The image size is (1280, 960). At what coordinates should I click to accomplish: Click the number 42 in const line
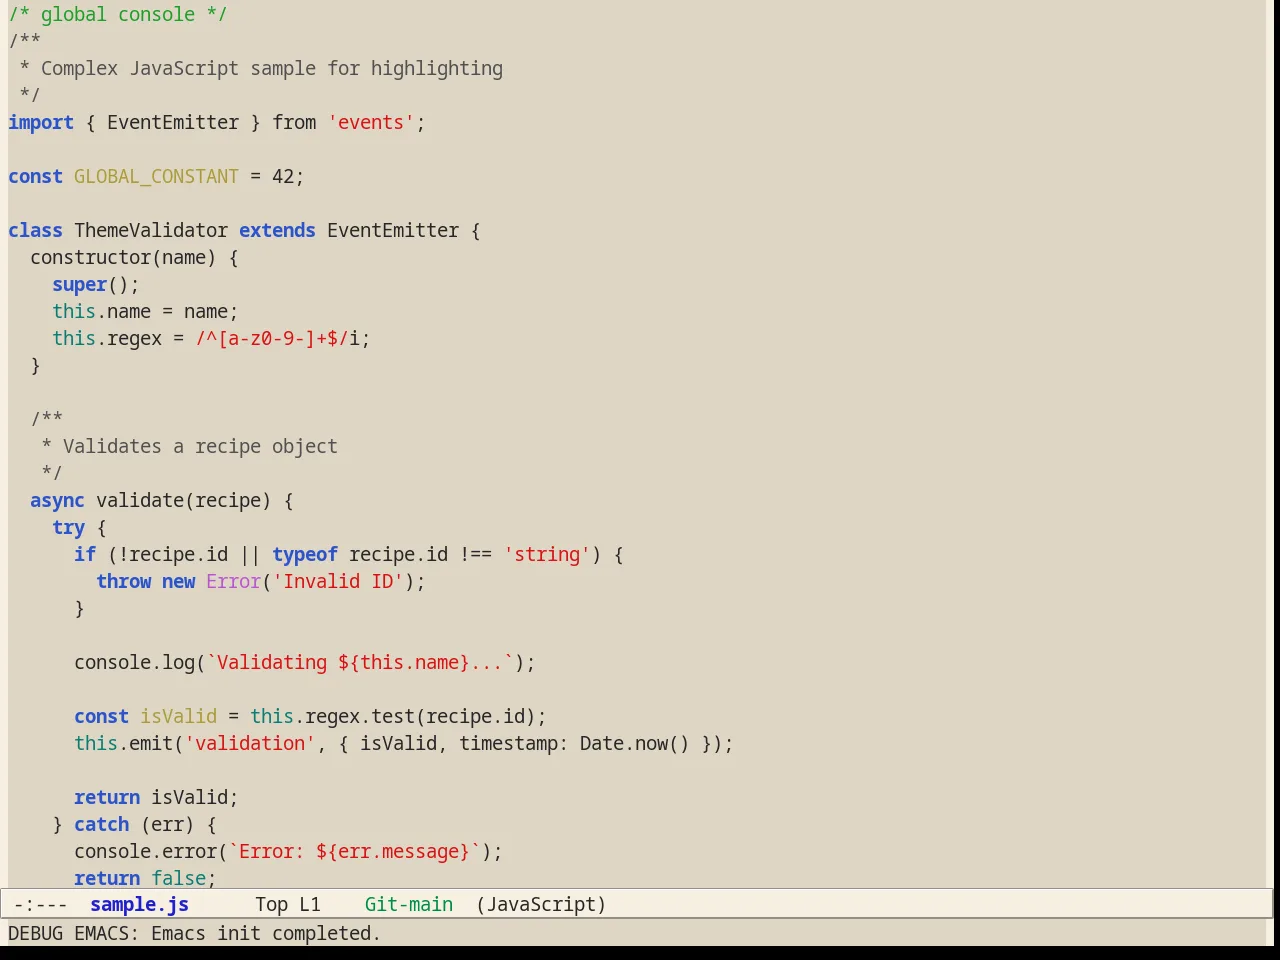[283, 176]
